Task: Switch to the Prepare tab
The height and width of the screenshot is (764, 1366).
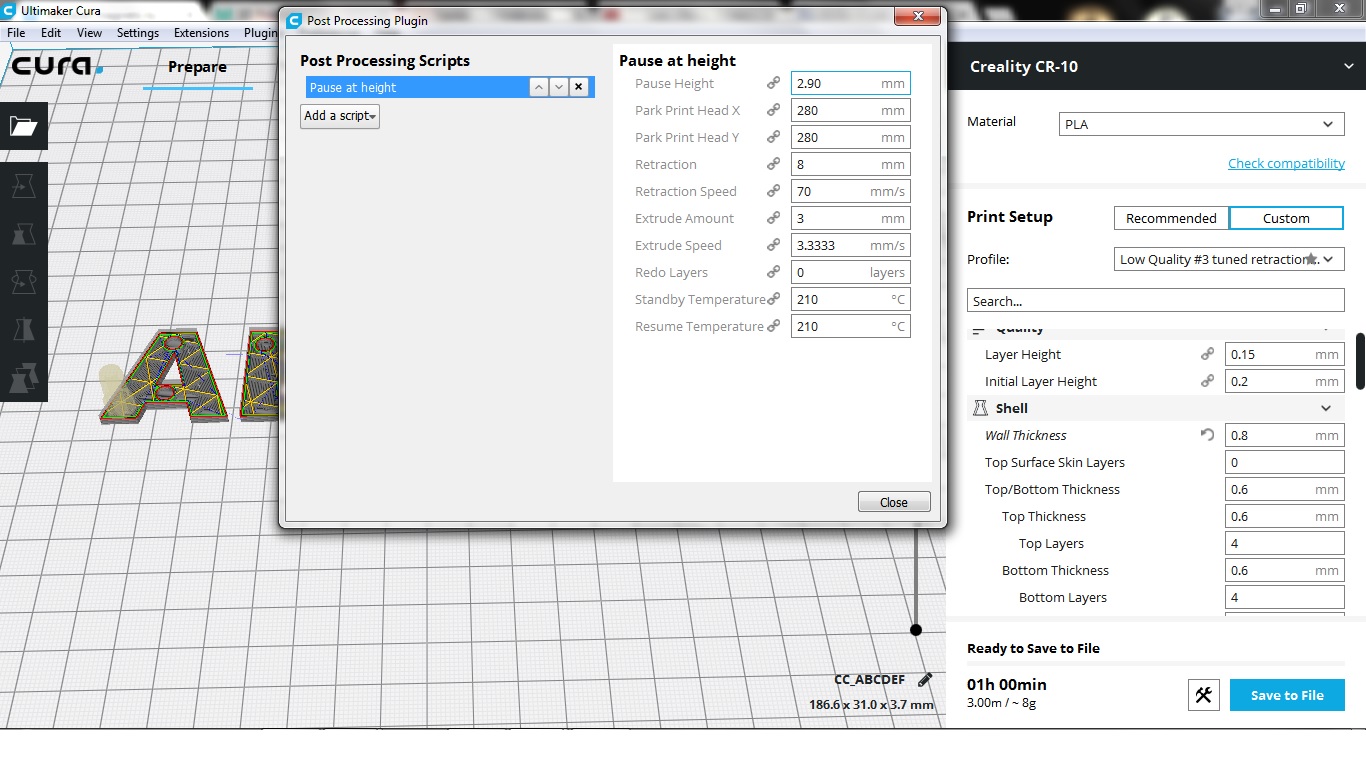Action: (x=197, y=67)
